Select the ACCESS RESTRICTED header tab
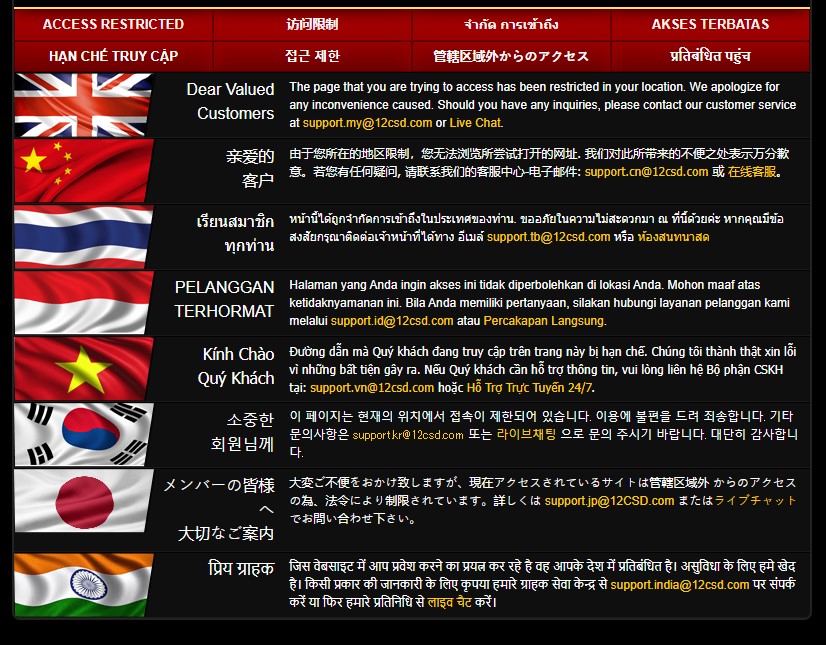The height and width of the screenshot is (645, 826). [x=113, y=24]
